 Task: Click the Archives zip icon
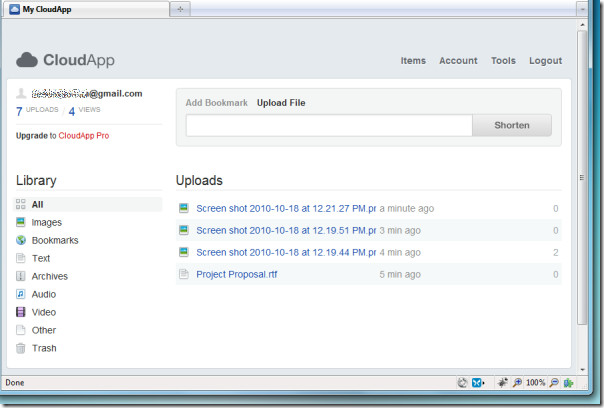coord(21,276)
